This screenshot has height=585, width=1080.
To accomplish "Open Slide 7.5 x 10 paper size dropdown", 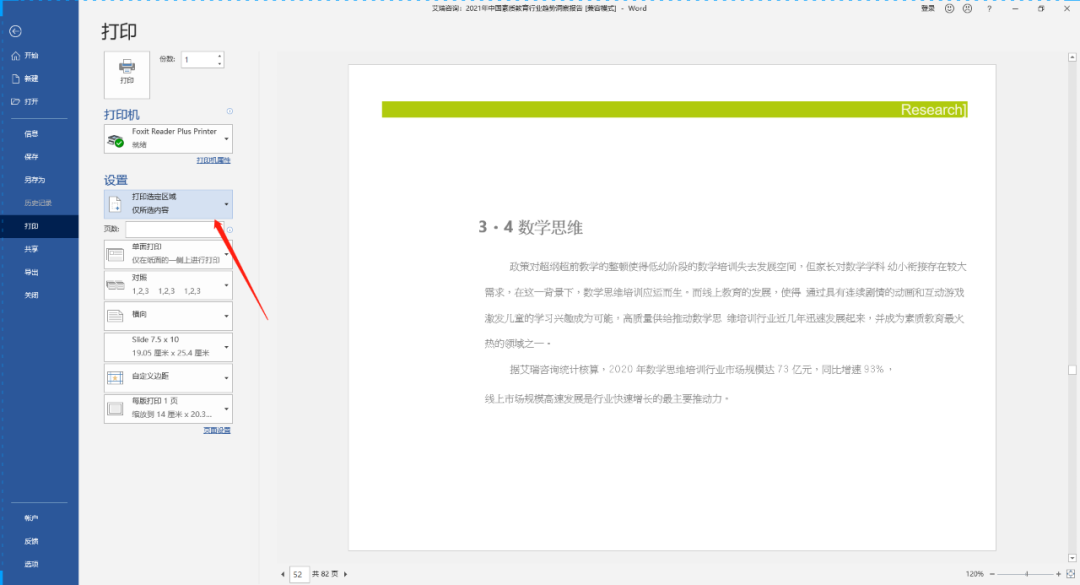I will tap(168, 347).
